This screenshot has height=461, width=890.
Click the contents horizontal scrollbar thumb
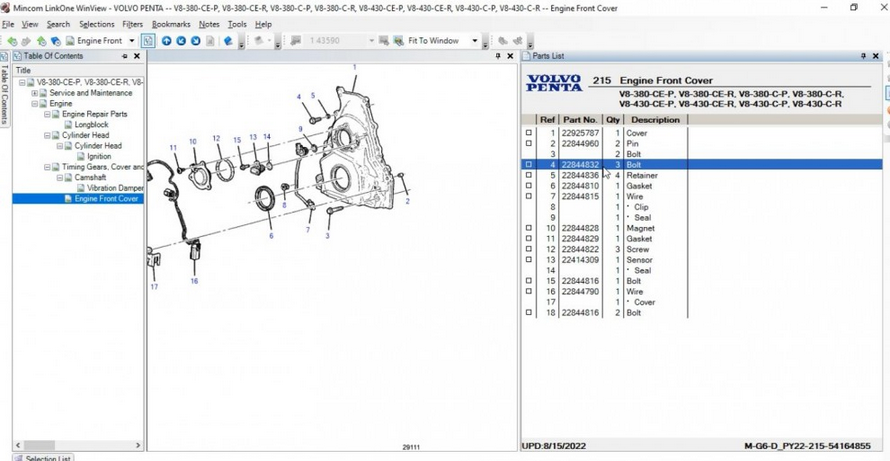point(39,446)
